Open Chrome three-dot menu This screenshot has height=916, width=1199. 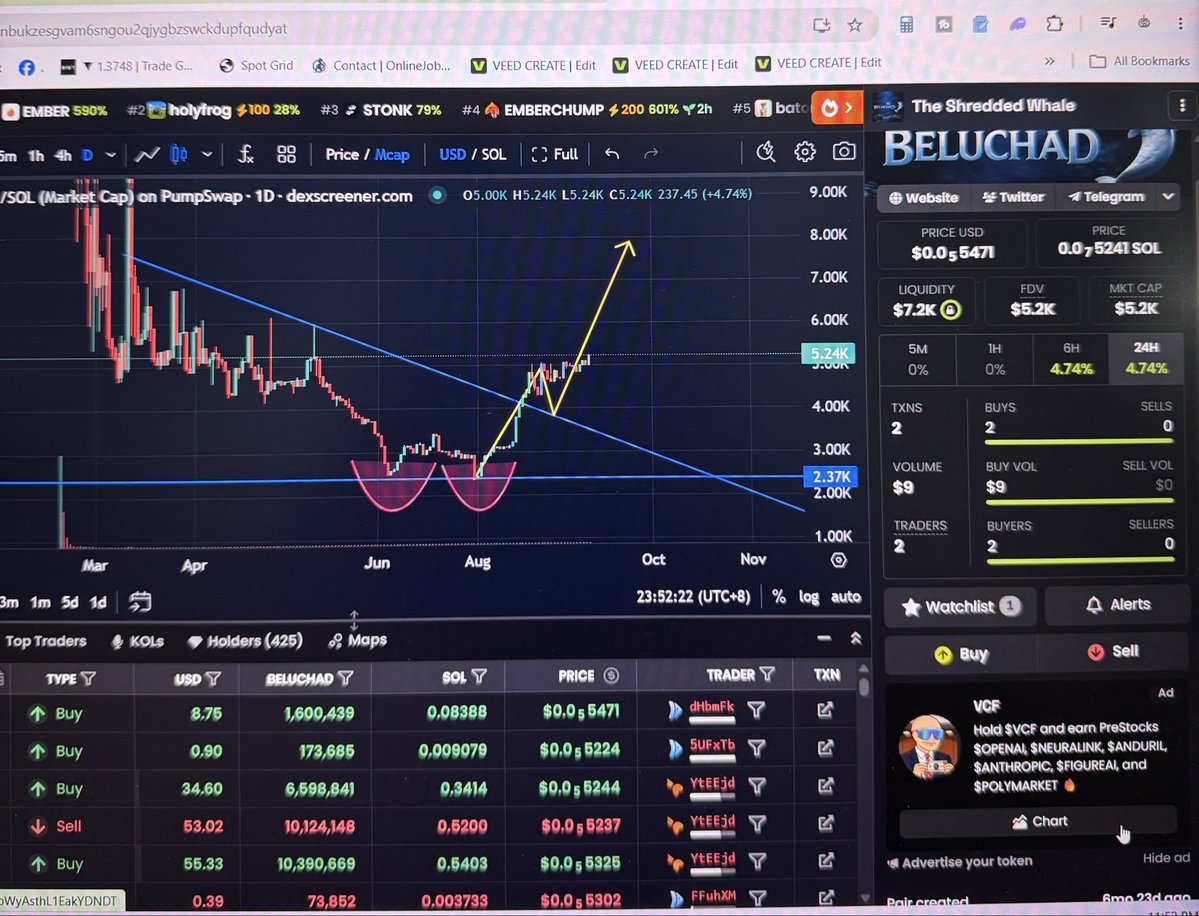1181,23
